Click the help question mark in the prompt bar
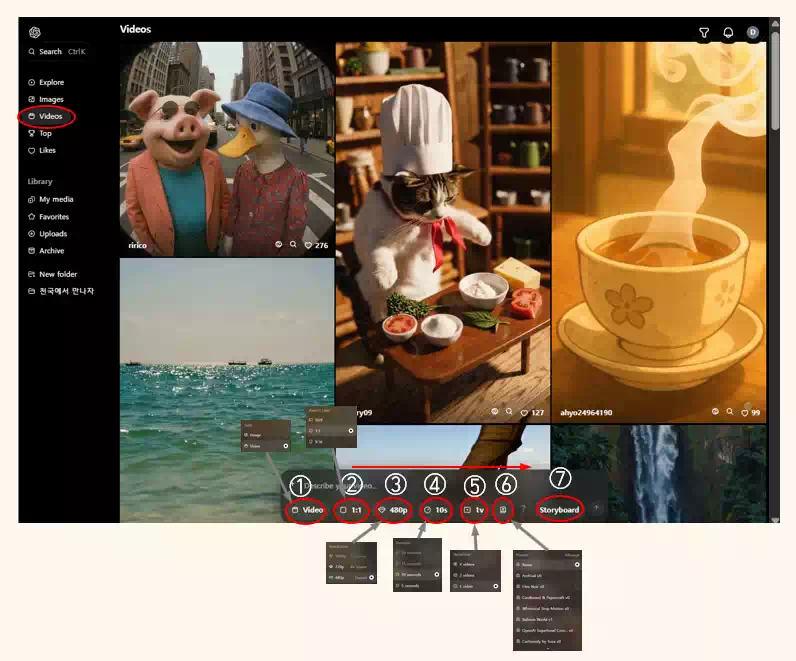The height and width of the screenshot is (661, 796). click(x=523, y=509)
